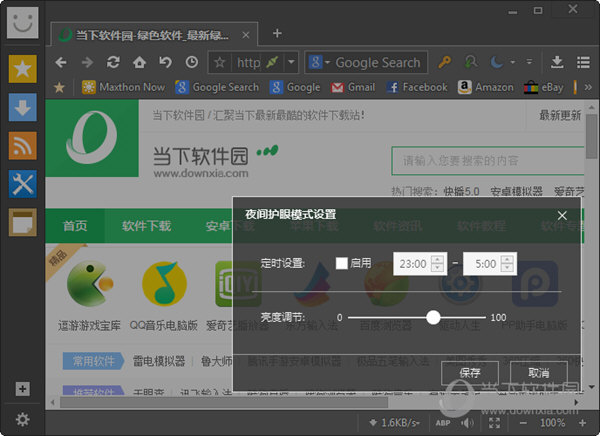Open the main menu hamburger icon
Image resolution: width=600 pixels, height=436 pixels.
coord(583,62)
